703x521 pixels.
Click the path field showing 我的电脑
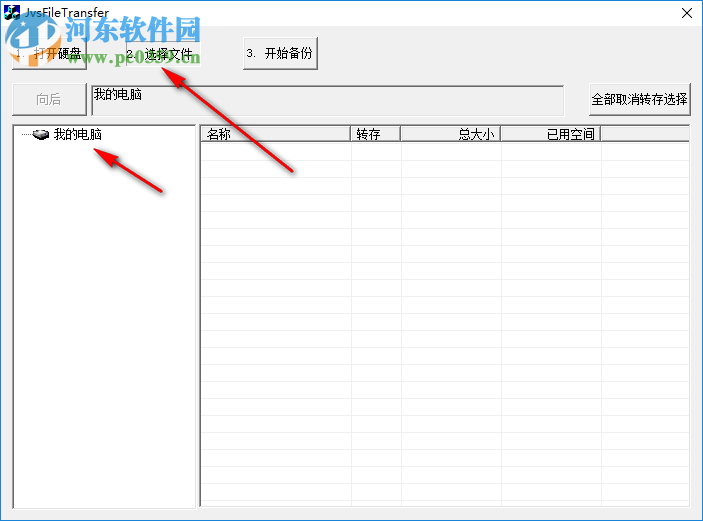[327, 100]
